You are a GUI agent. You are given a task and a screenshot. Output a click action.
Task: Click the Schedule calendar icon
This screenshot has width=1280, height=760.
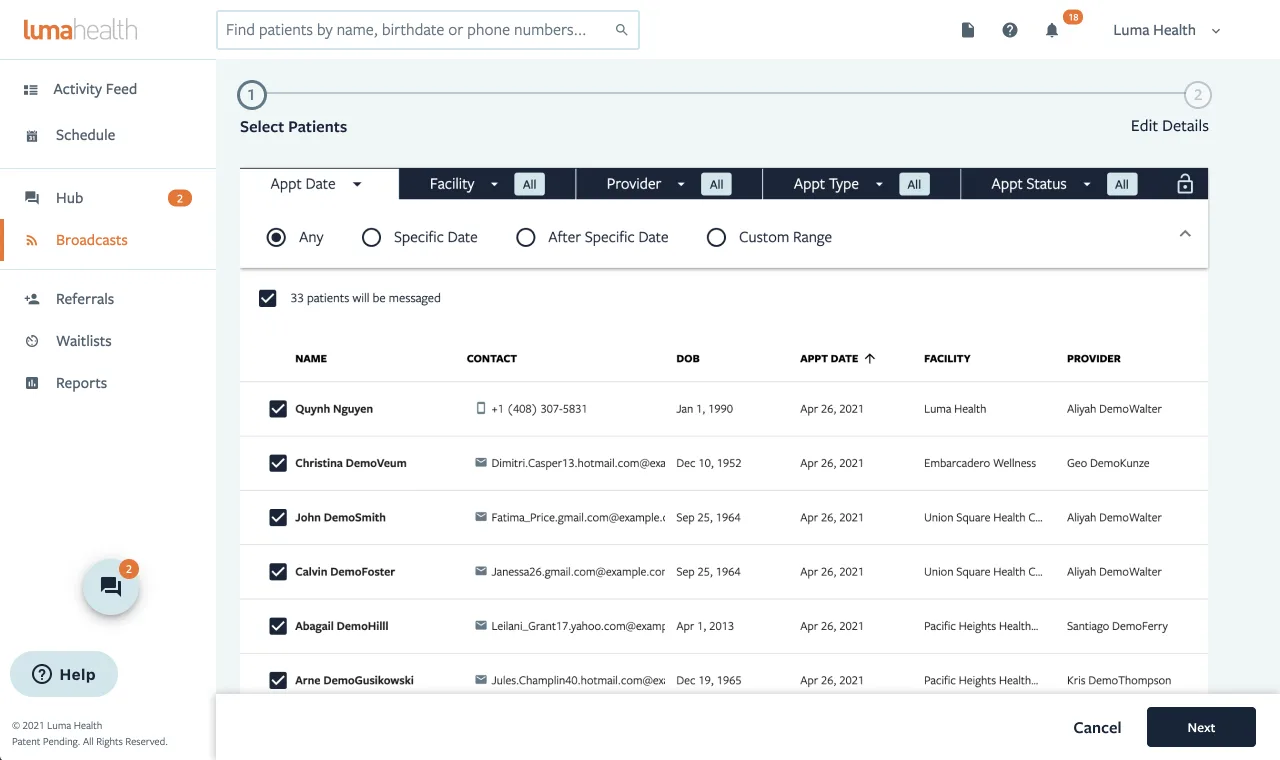tap(32, 135)
